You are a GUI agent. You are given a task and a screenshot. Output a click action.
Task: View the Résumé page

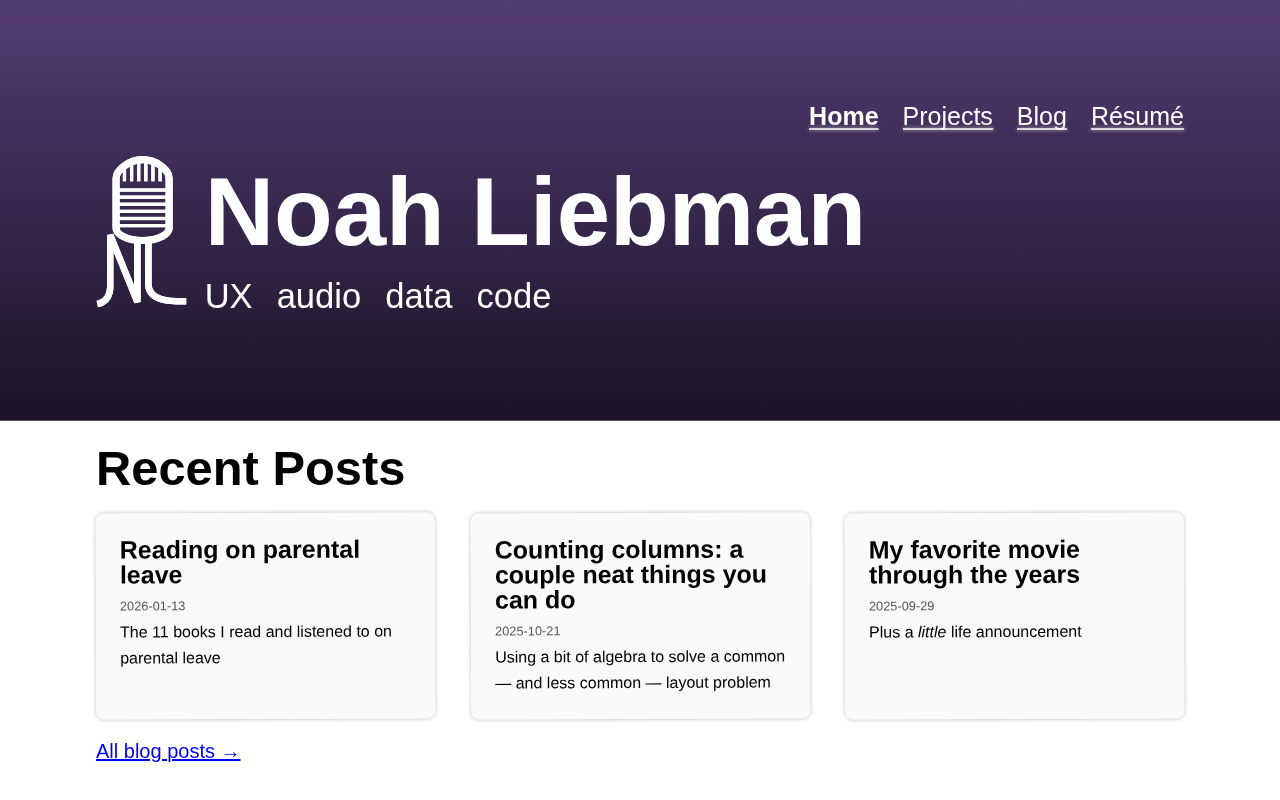pos(1137,116)
